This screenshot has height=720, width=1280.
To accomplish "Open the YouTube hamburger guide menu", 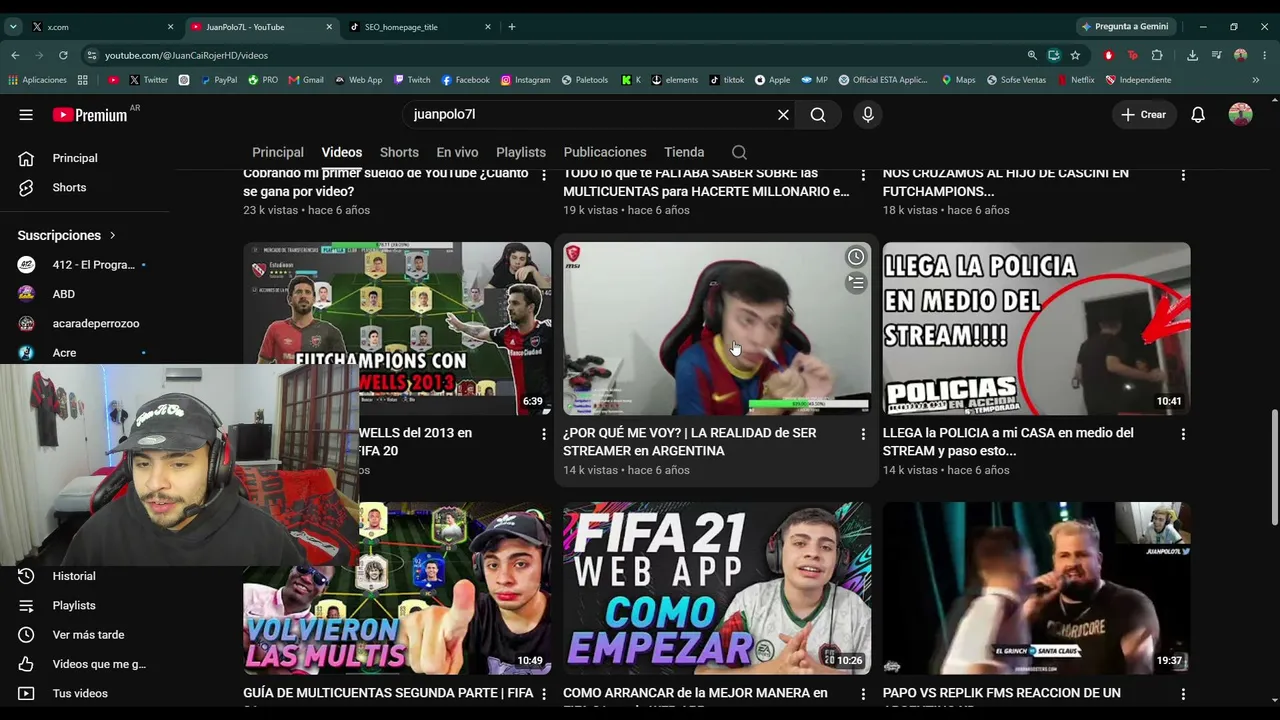I will click(26, 115).
